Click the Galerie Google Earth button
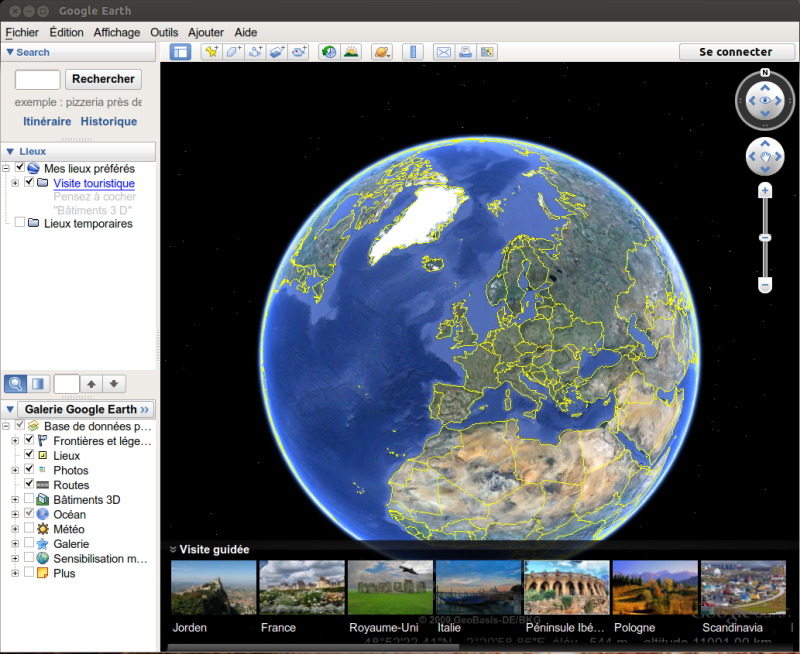The image size is (800, 654). tap(86, 409)
